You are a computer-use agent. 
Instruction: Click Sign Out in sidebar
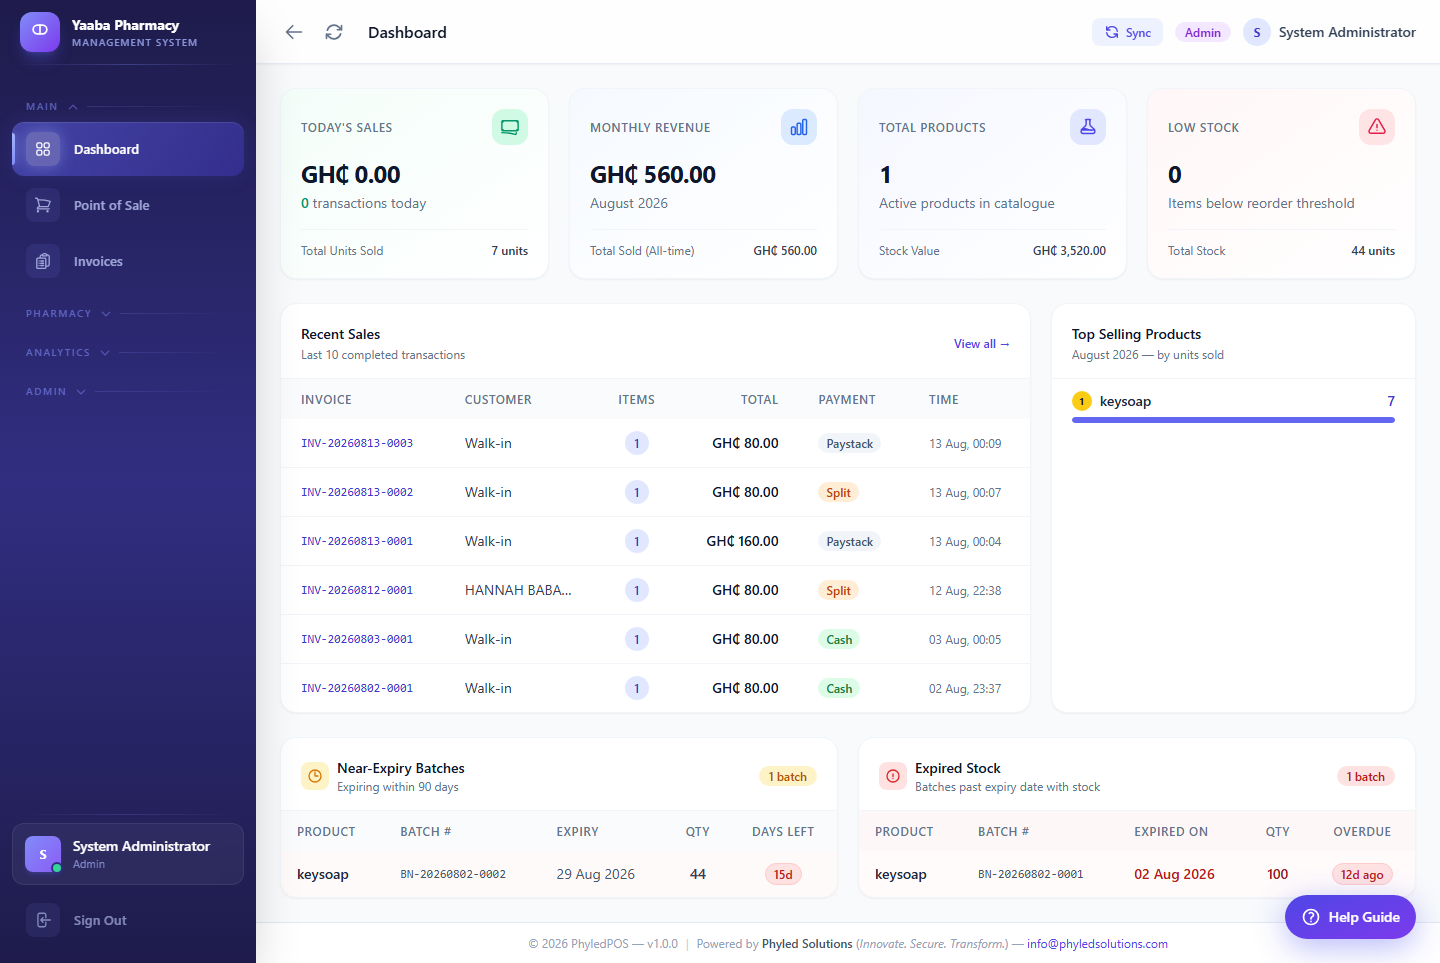128,920
